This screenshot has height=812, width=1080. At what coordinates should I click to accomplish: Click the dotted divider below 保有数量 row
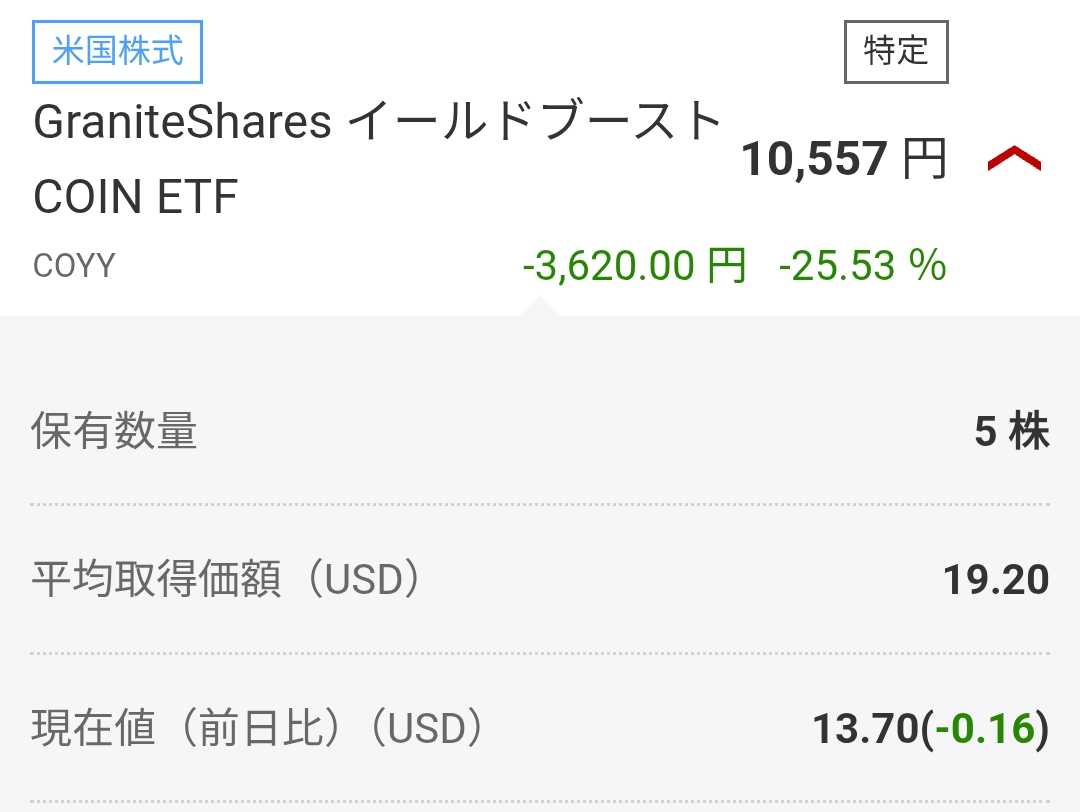(540, 505)
